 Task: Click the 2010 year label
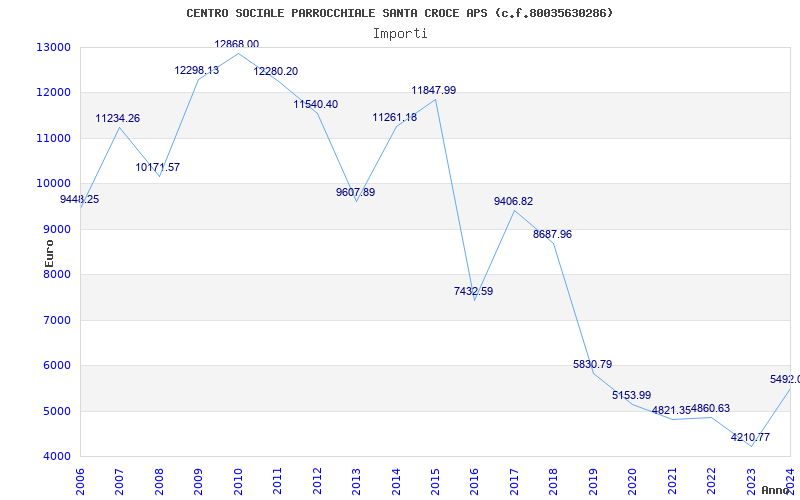[238, 481]
